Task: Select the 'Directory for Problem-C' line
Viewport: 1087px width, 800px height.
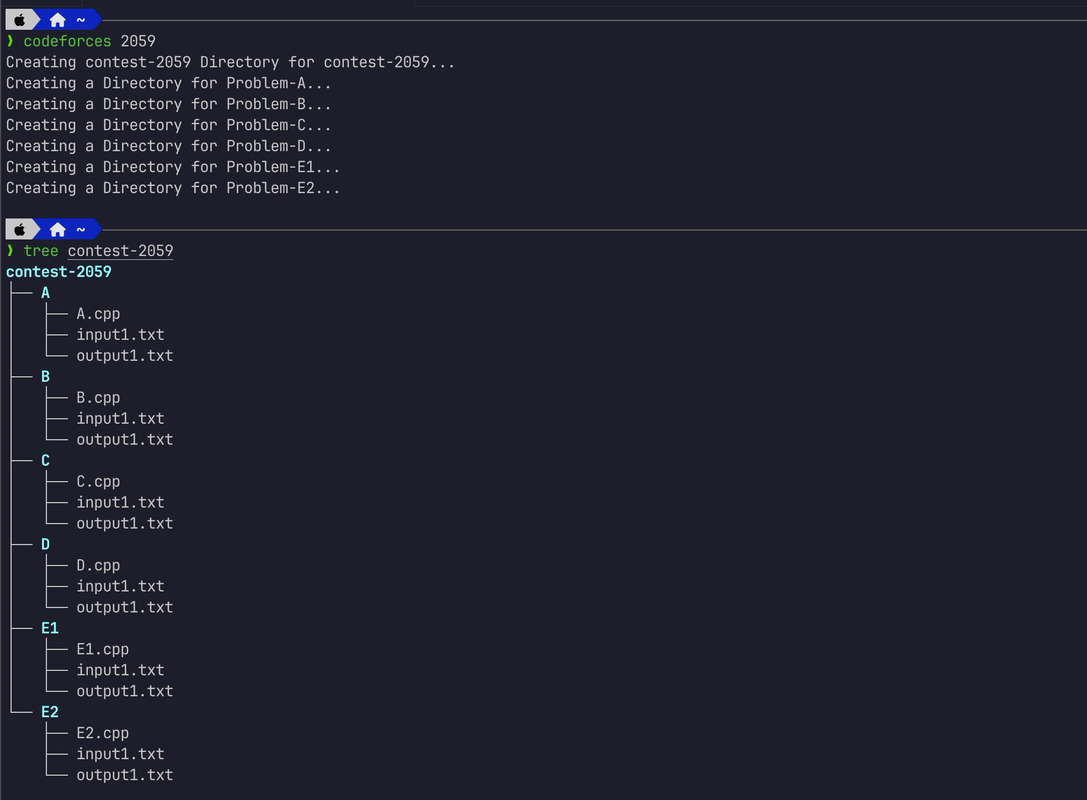Action: coord(168,125)
